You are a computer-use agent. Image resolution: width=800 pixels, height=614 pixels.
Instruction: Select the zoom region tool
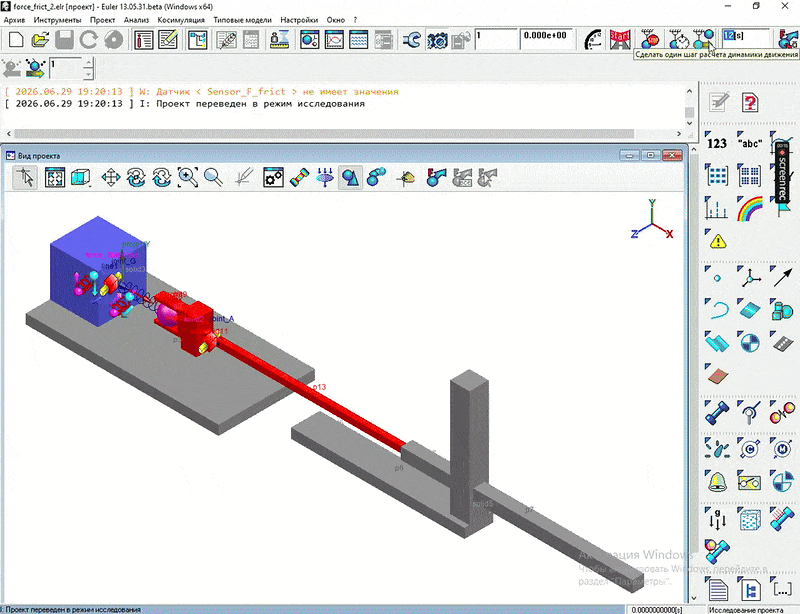click(x=188, y=178)
